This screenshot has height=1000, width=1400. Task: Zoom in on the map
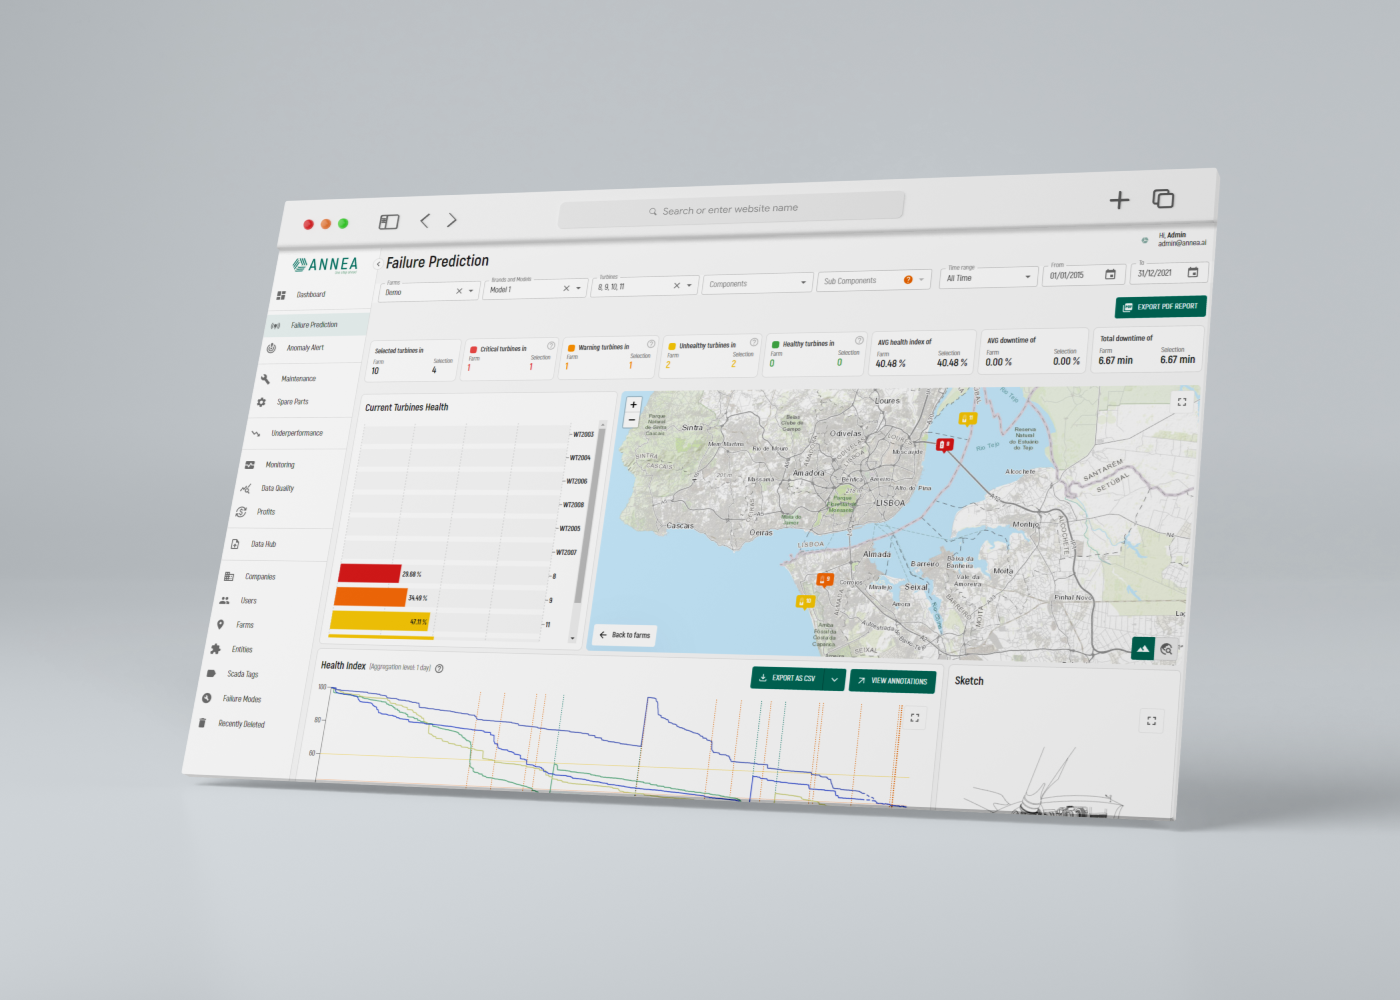tap(633, 405)
